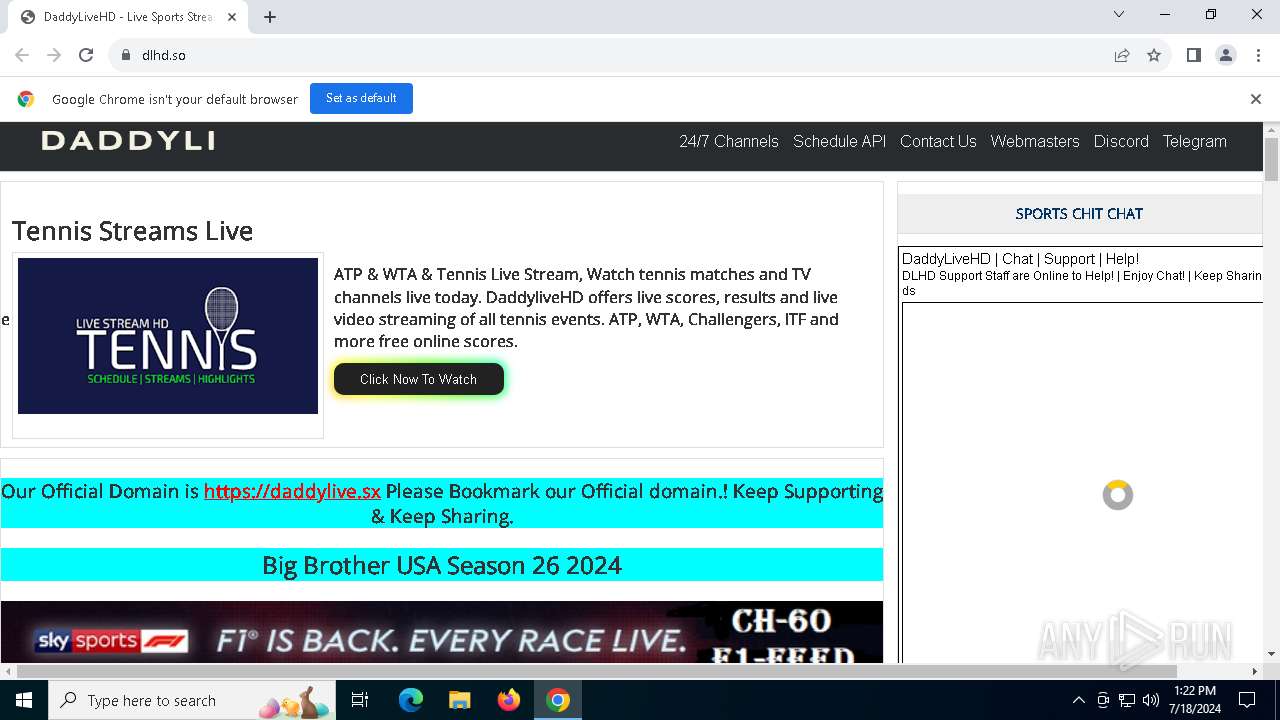The image size is (1280, 720).
Task: Click the scroll-down arrow of page scrollbar
Action: pos(1271,654)
